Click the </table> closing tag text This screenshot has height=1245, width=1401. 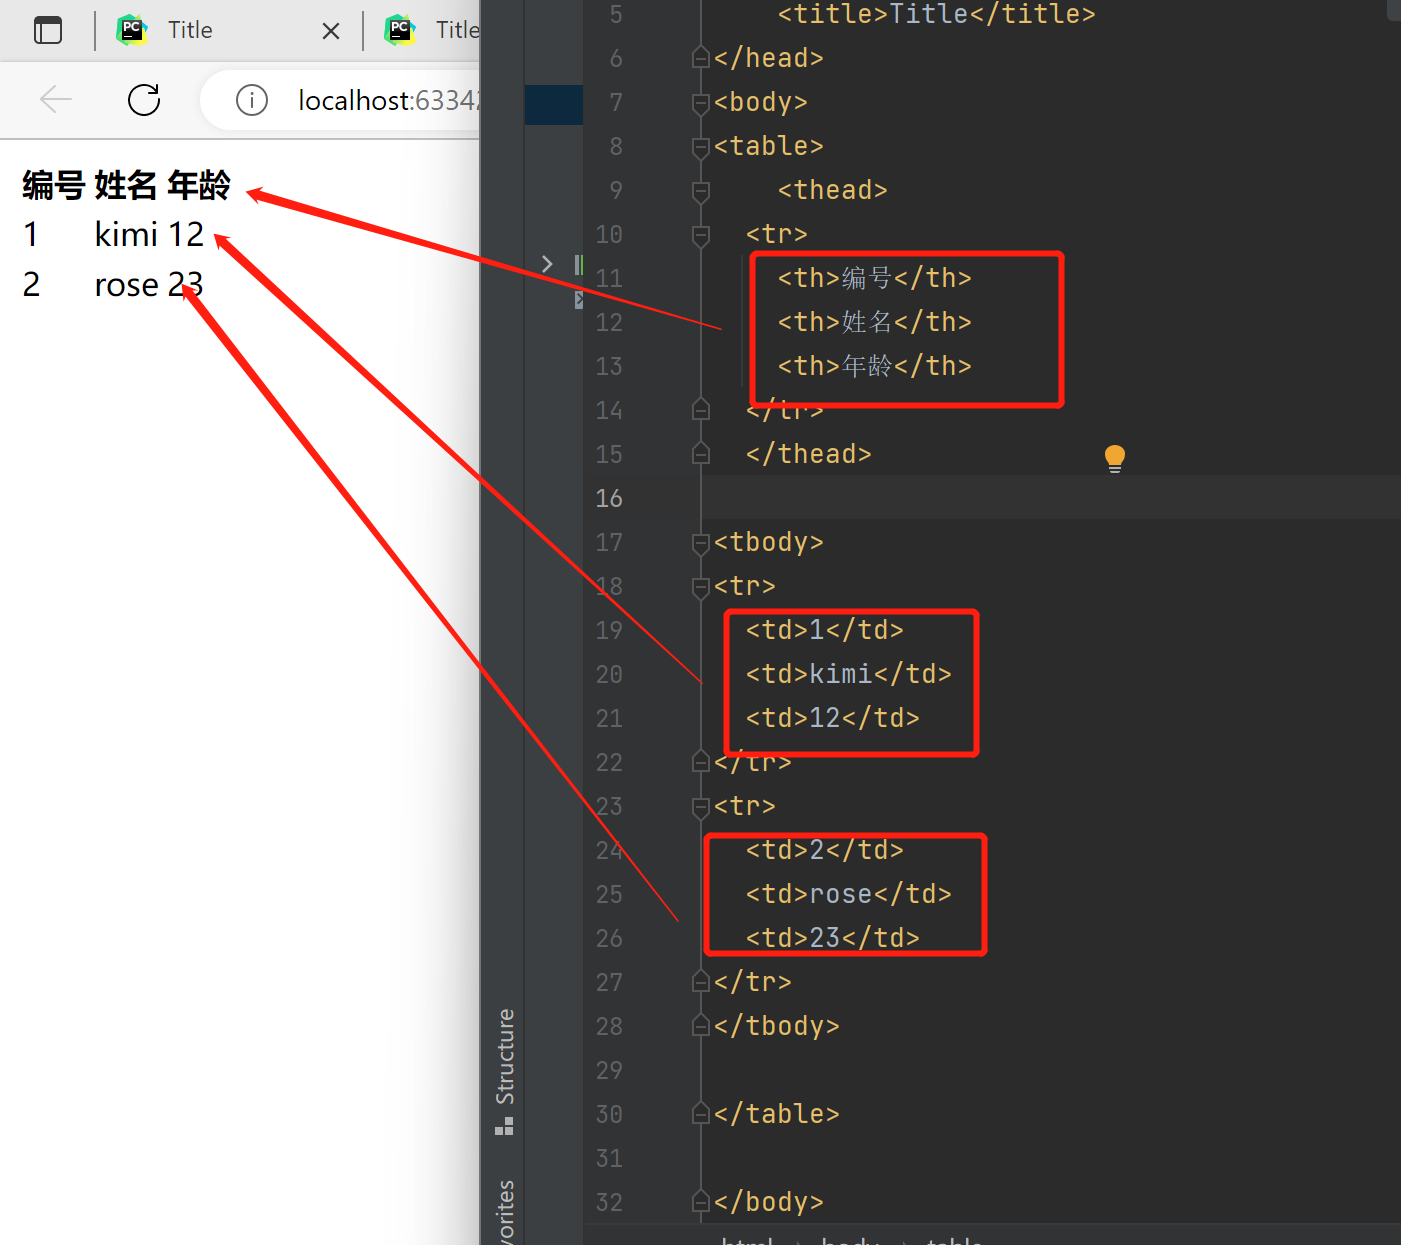tap(777, 1114)
